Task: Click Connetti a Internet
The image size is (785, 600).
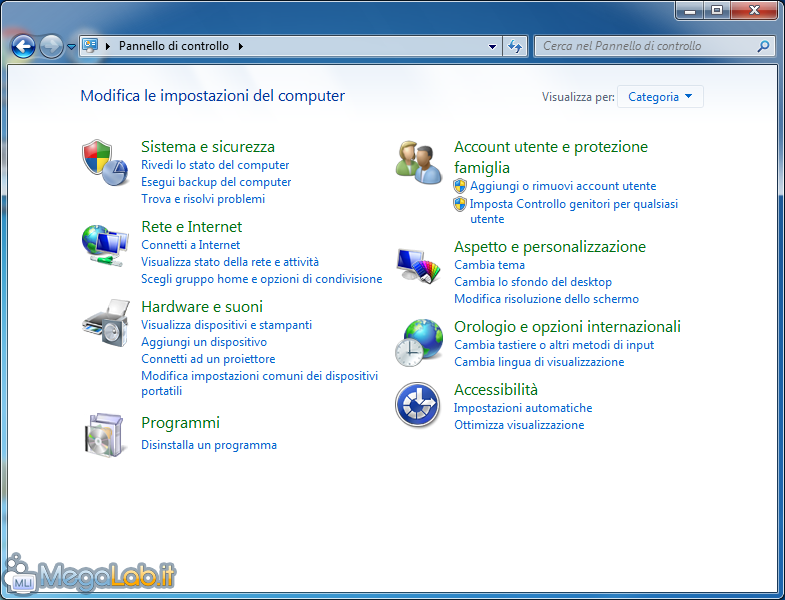Action: (x=190, y=245)
